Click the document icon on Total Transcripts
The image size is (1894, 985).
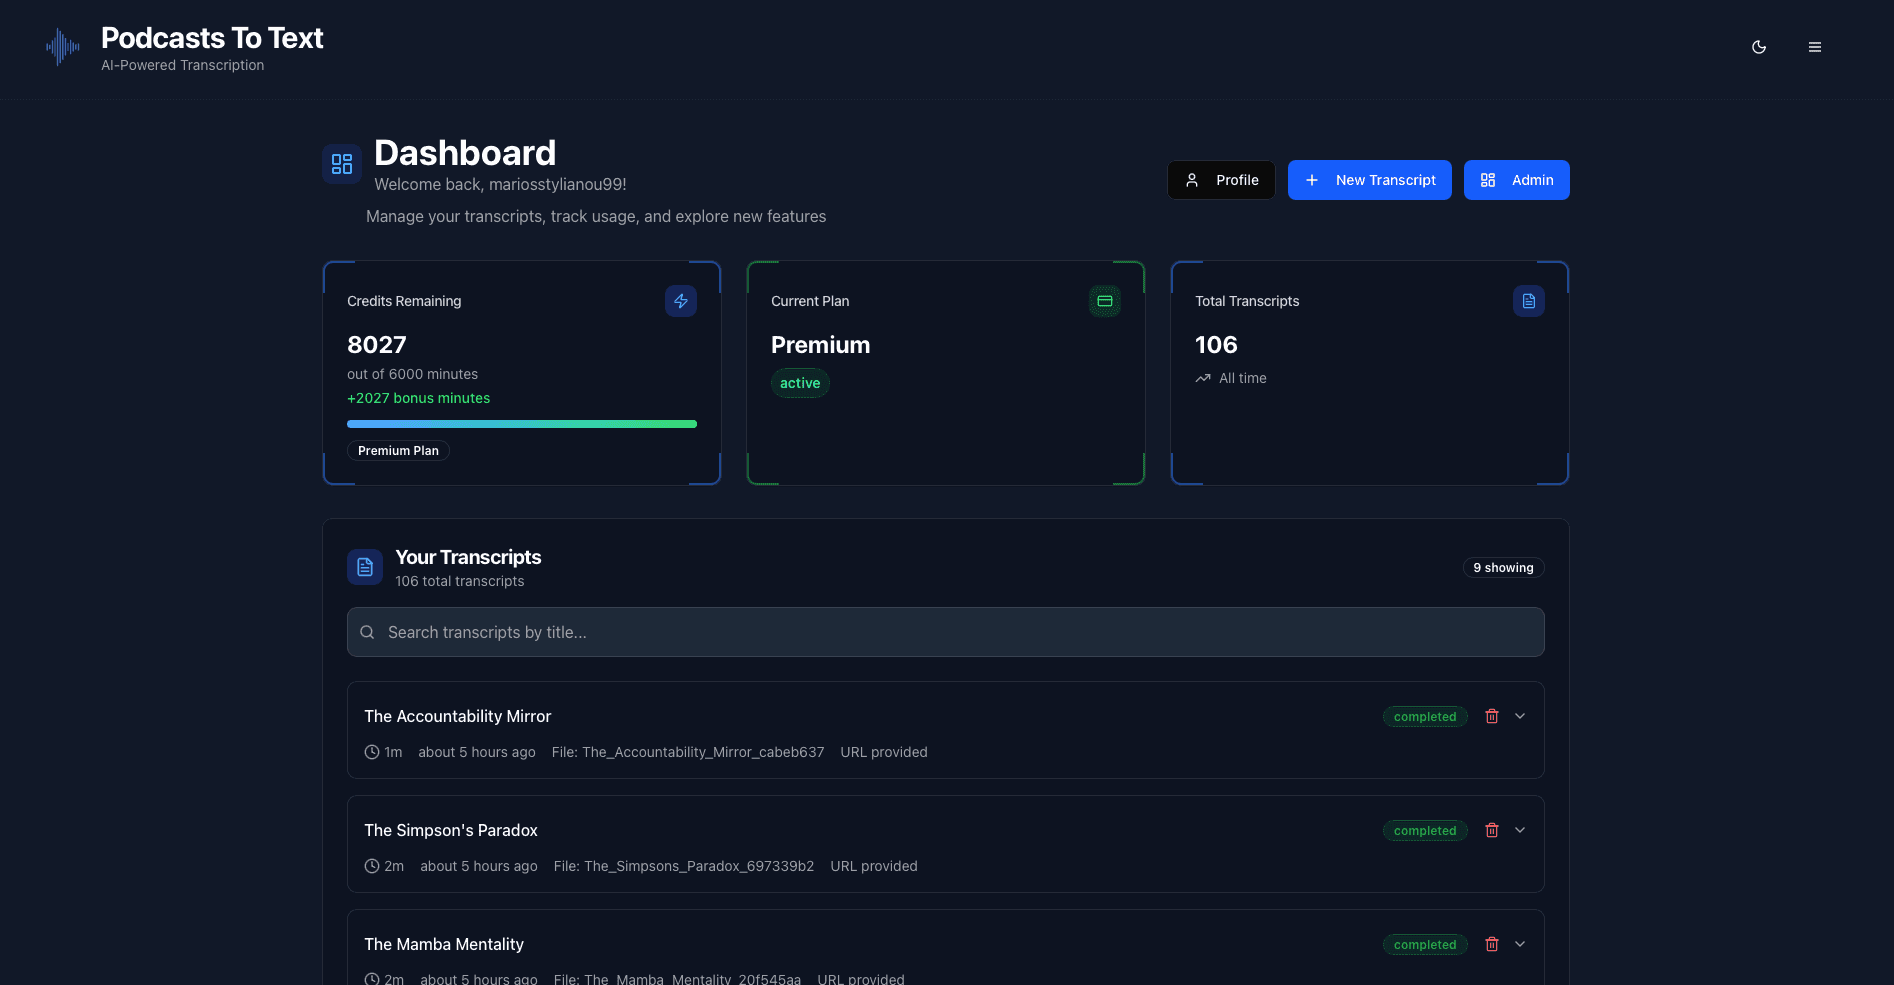point(1528,301)
